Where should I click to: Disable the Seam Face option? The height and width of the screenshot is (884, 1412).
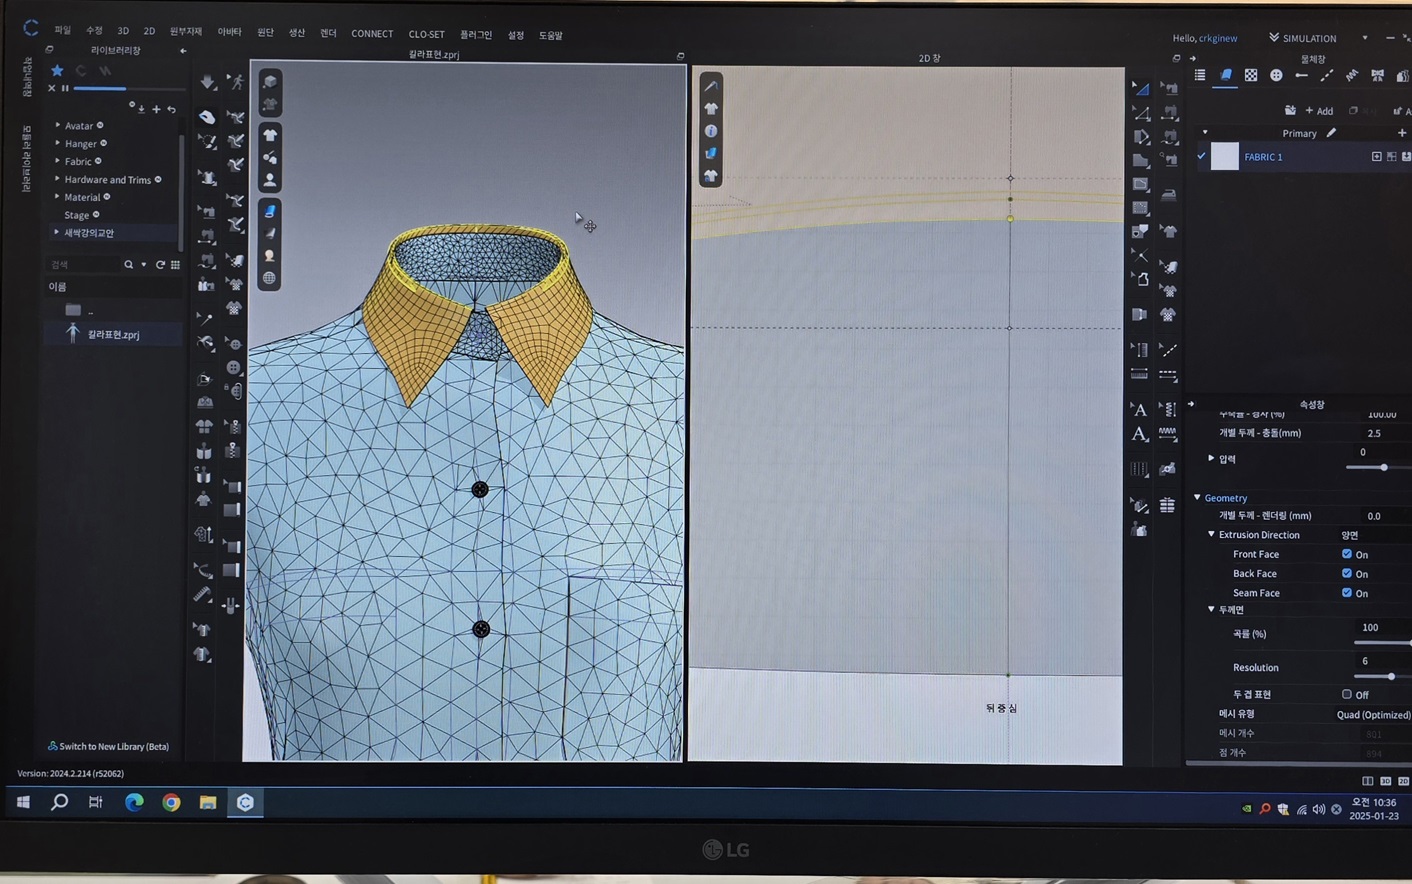click(x=1346, y=593)
